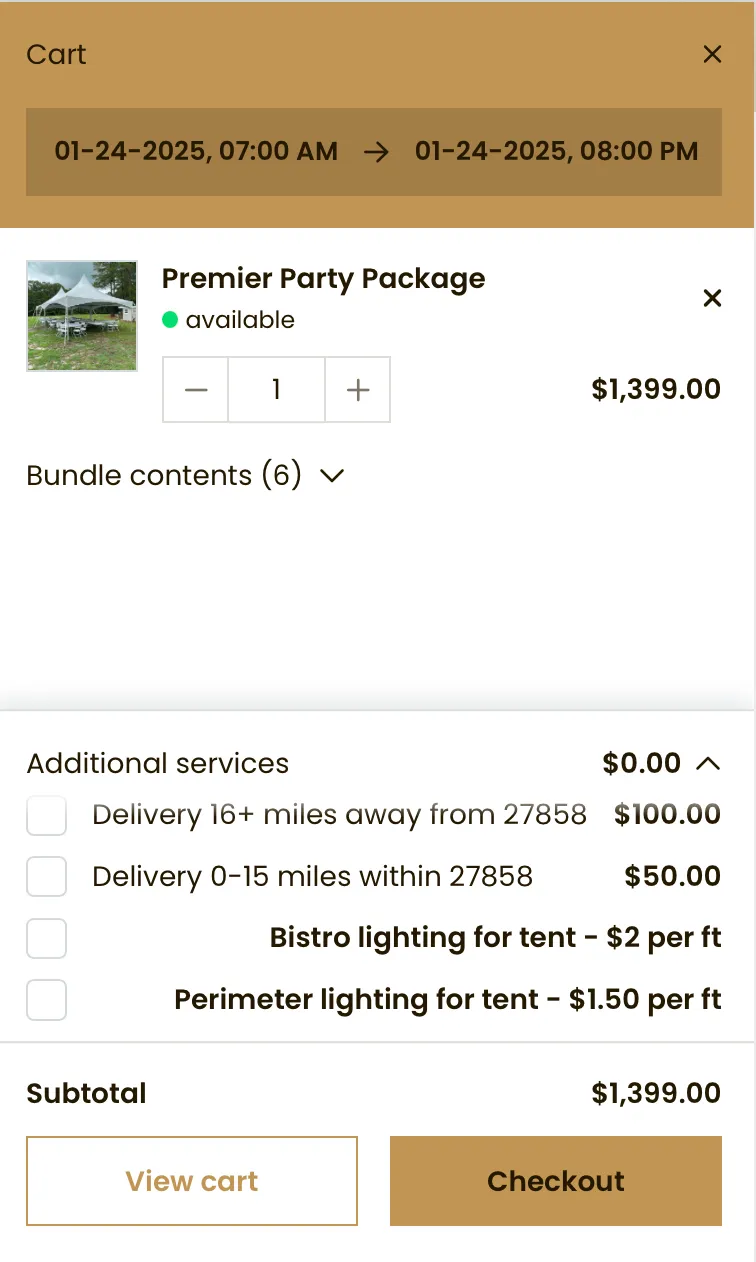Click the Additional services heading

pos(158,764)
